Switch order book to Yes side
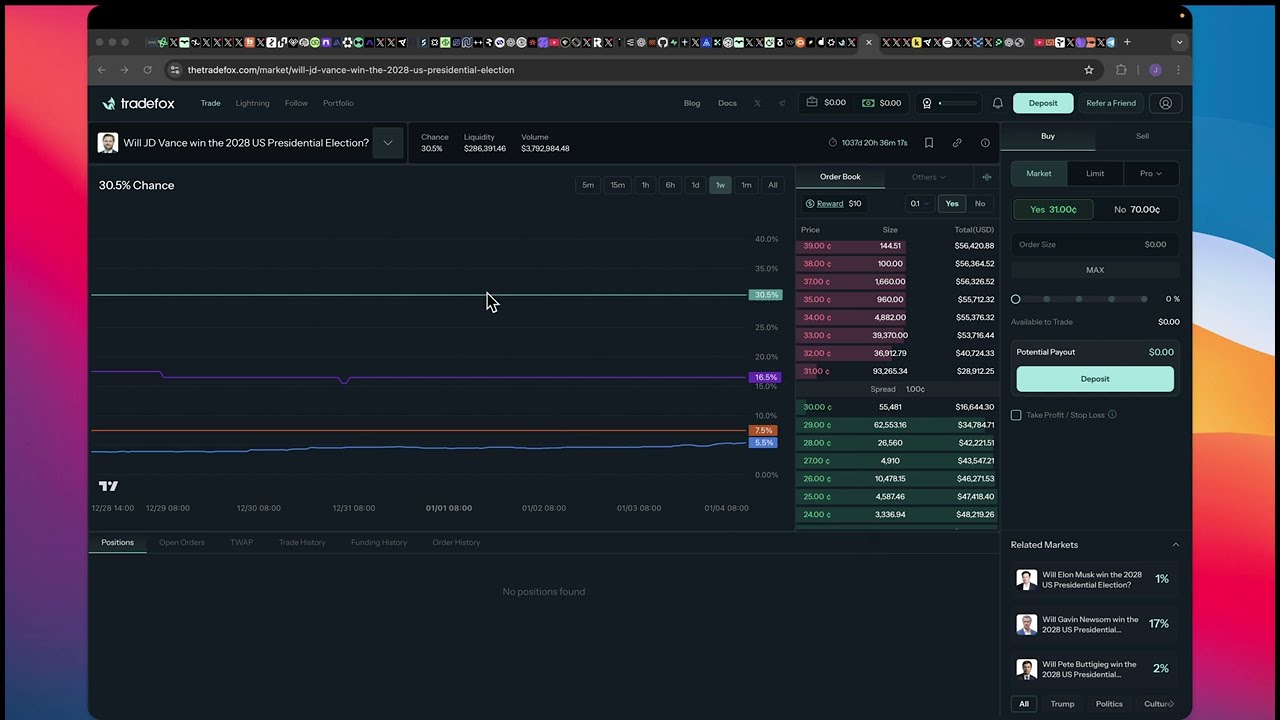This screenshot has width=1280, height=720. (x=952, y=204)
